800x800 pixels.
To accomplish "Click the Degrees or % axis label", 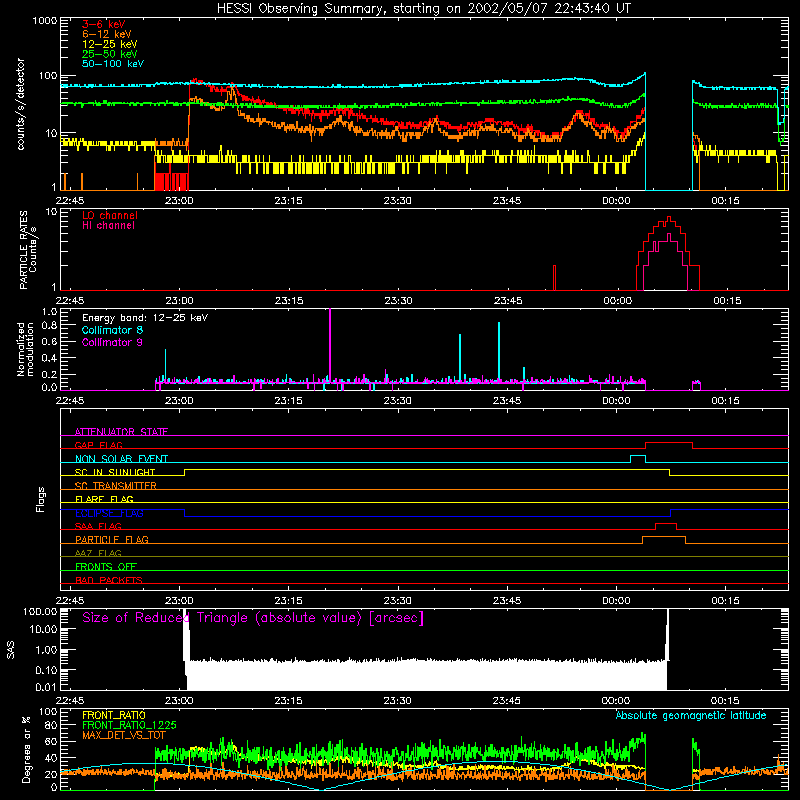I will [26, 749].
